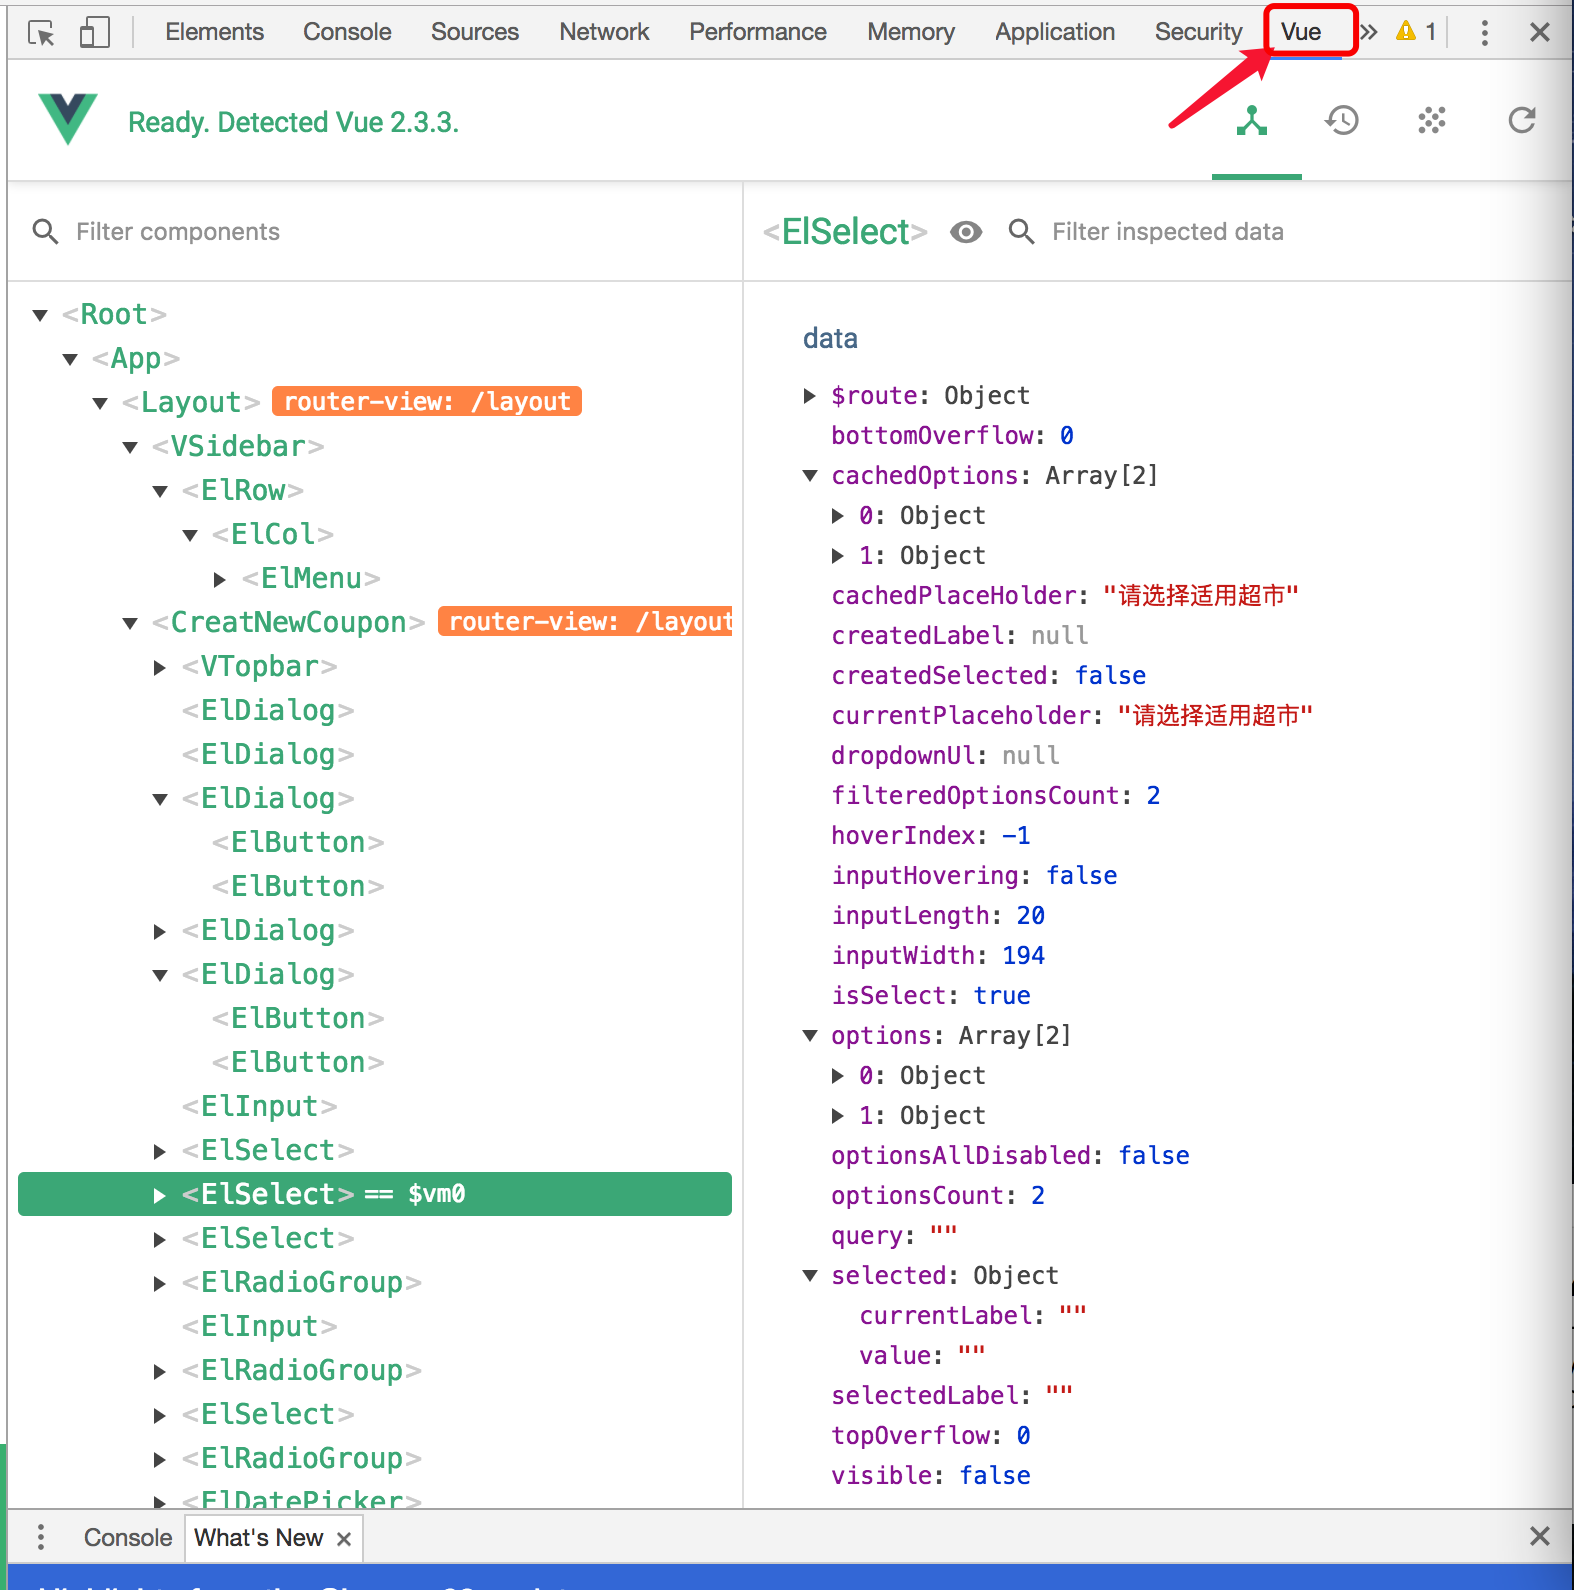Show more DevTools tabs chevron
1574x1590 pixels.
1369,32
